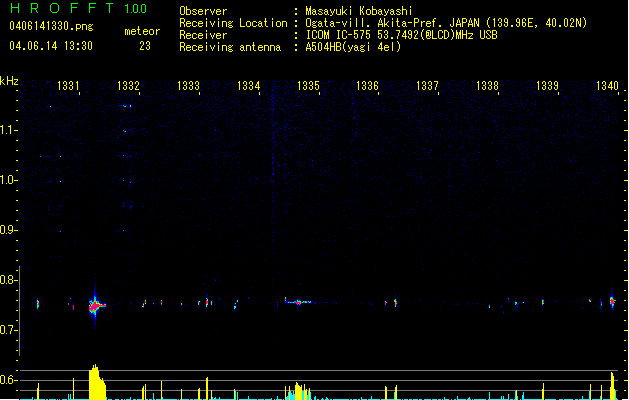Click the 0.7 frequency axis label
Viewport: 629px width, 400px height.
point(8,330)
